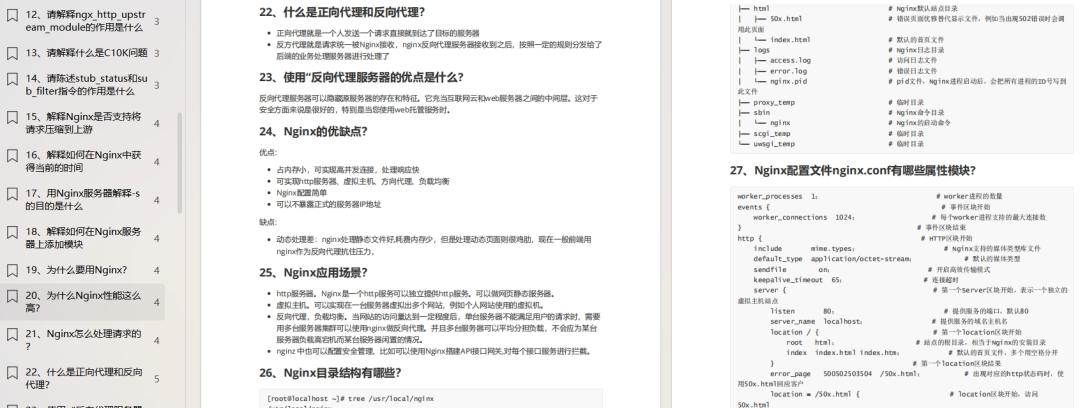
Task: Go to outline entry 15、解释Nginx是否支持将请求压缩到上游
Action: click(83, 123)
